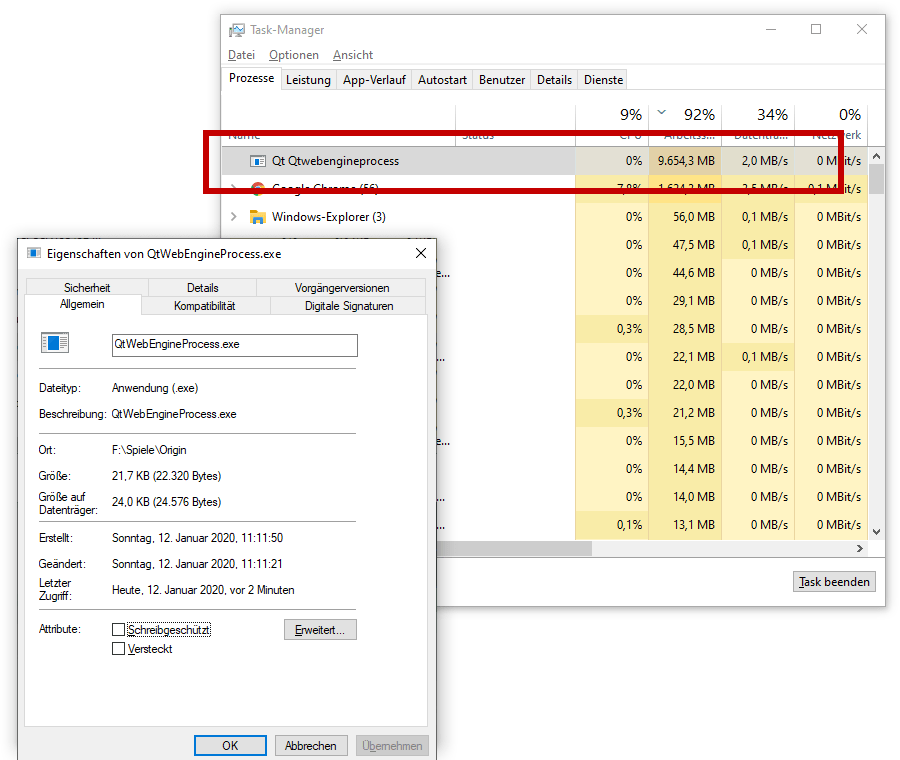Click the Task-Manager title bar icon
Screen dimensions: 900x760
point(237,30)
